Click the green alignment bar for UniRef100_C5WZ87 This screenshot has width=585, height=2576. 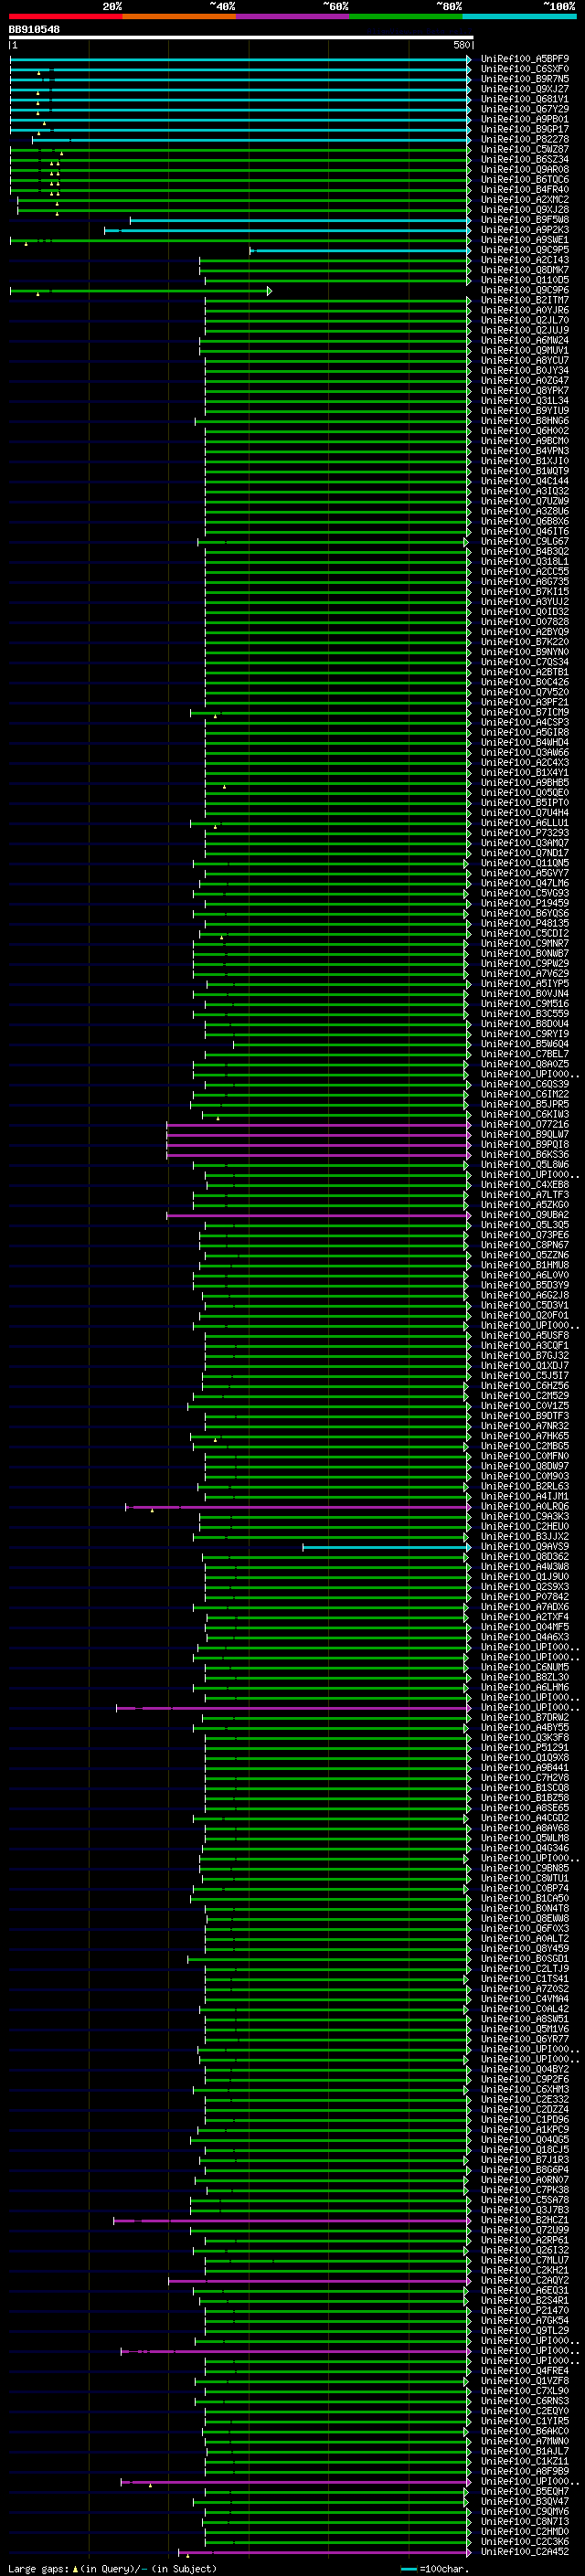click(x=240, y=150)
